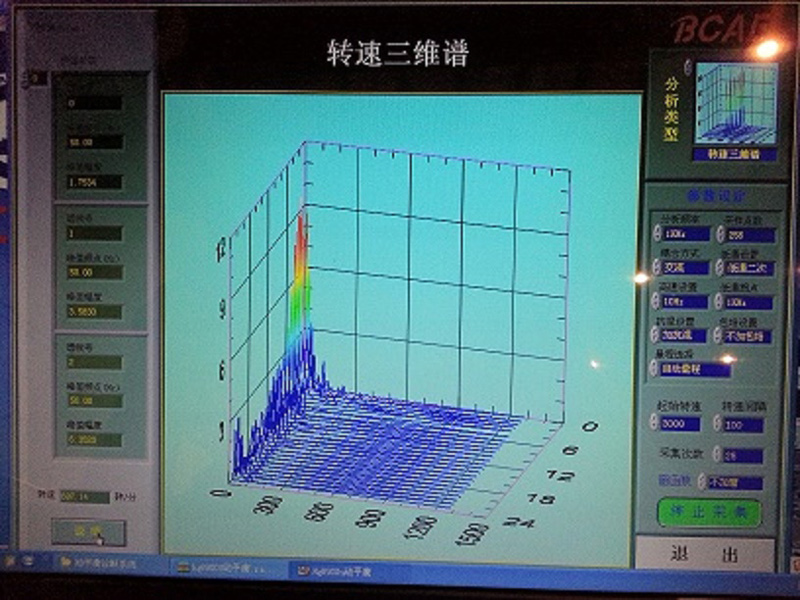Click the stepper beside the 分析频率 field
The image size is (800, 600).
(x=658, y=233)
